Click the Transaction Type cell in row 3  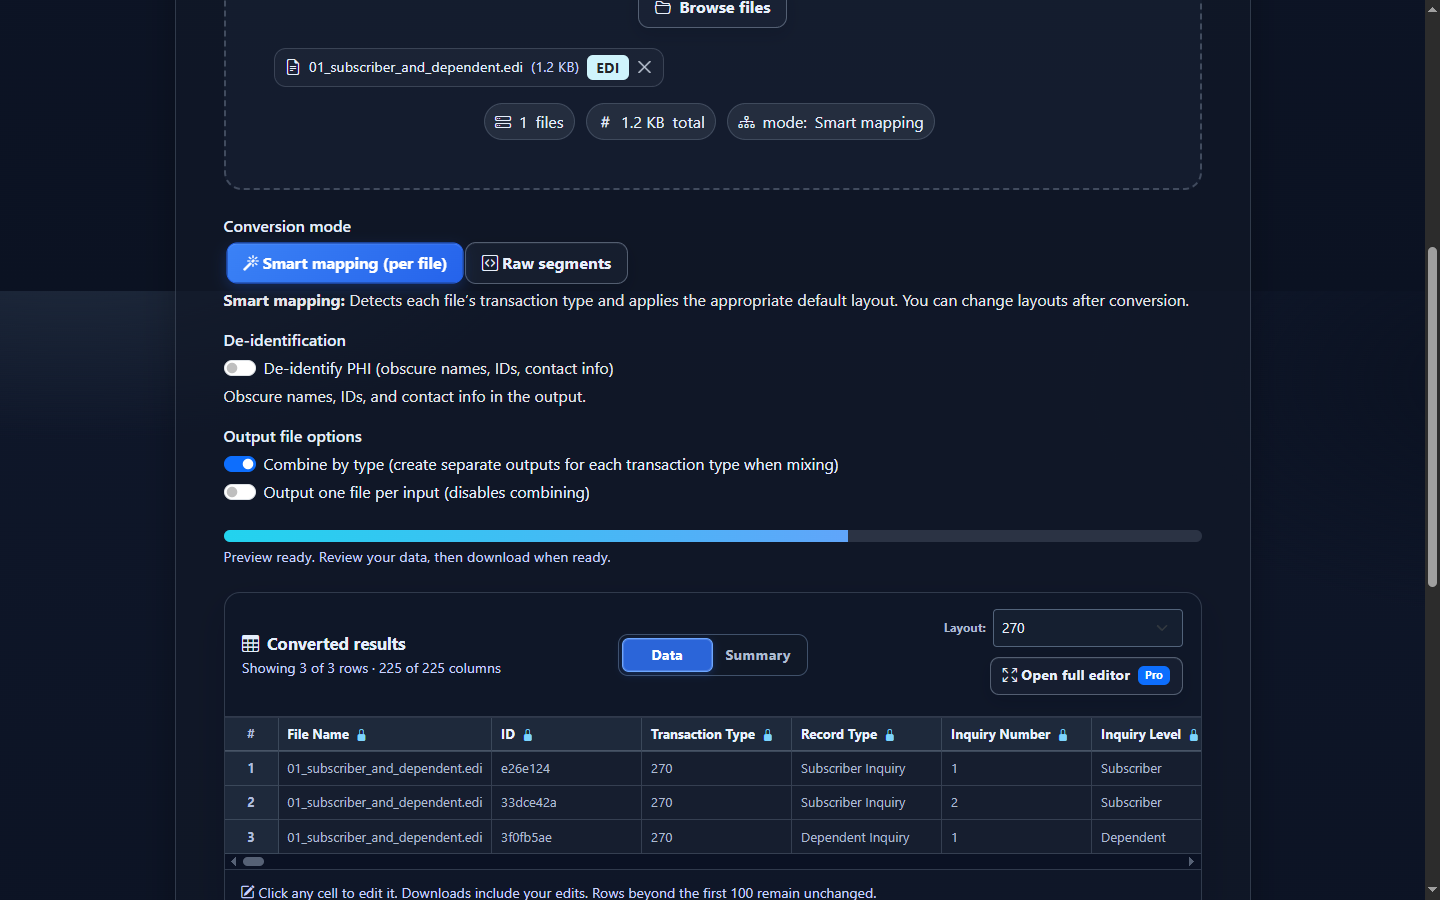[x=716, y=837]
